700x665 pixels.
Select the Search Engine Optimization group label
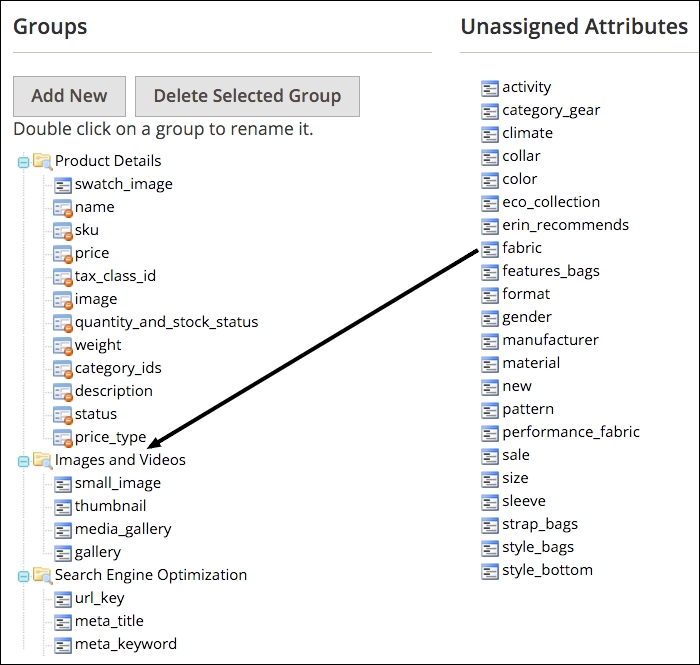point(151,575)
